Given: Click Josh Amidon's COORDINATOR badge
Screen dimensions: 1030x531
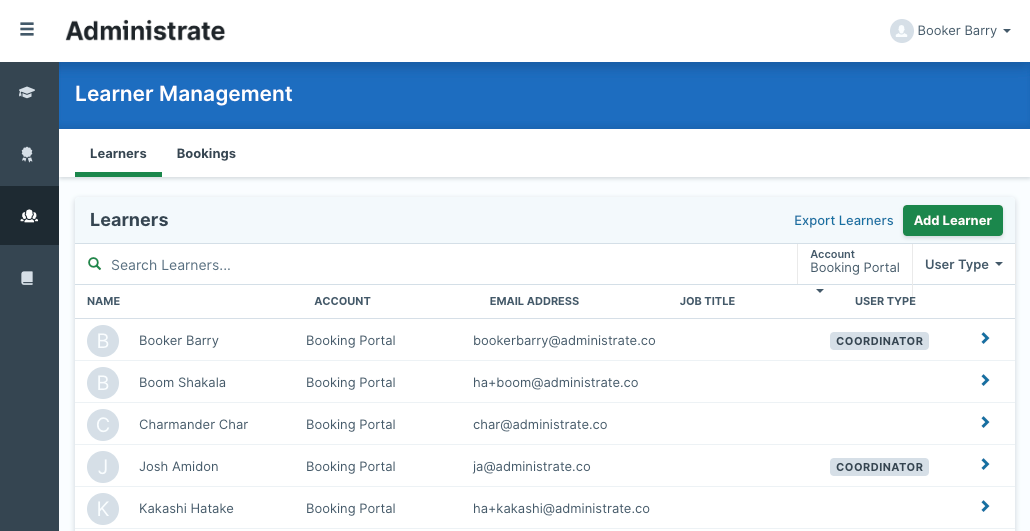Looking at the screenshot, I should point(880,467).
